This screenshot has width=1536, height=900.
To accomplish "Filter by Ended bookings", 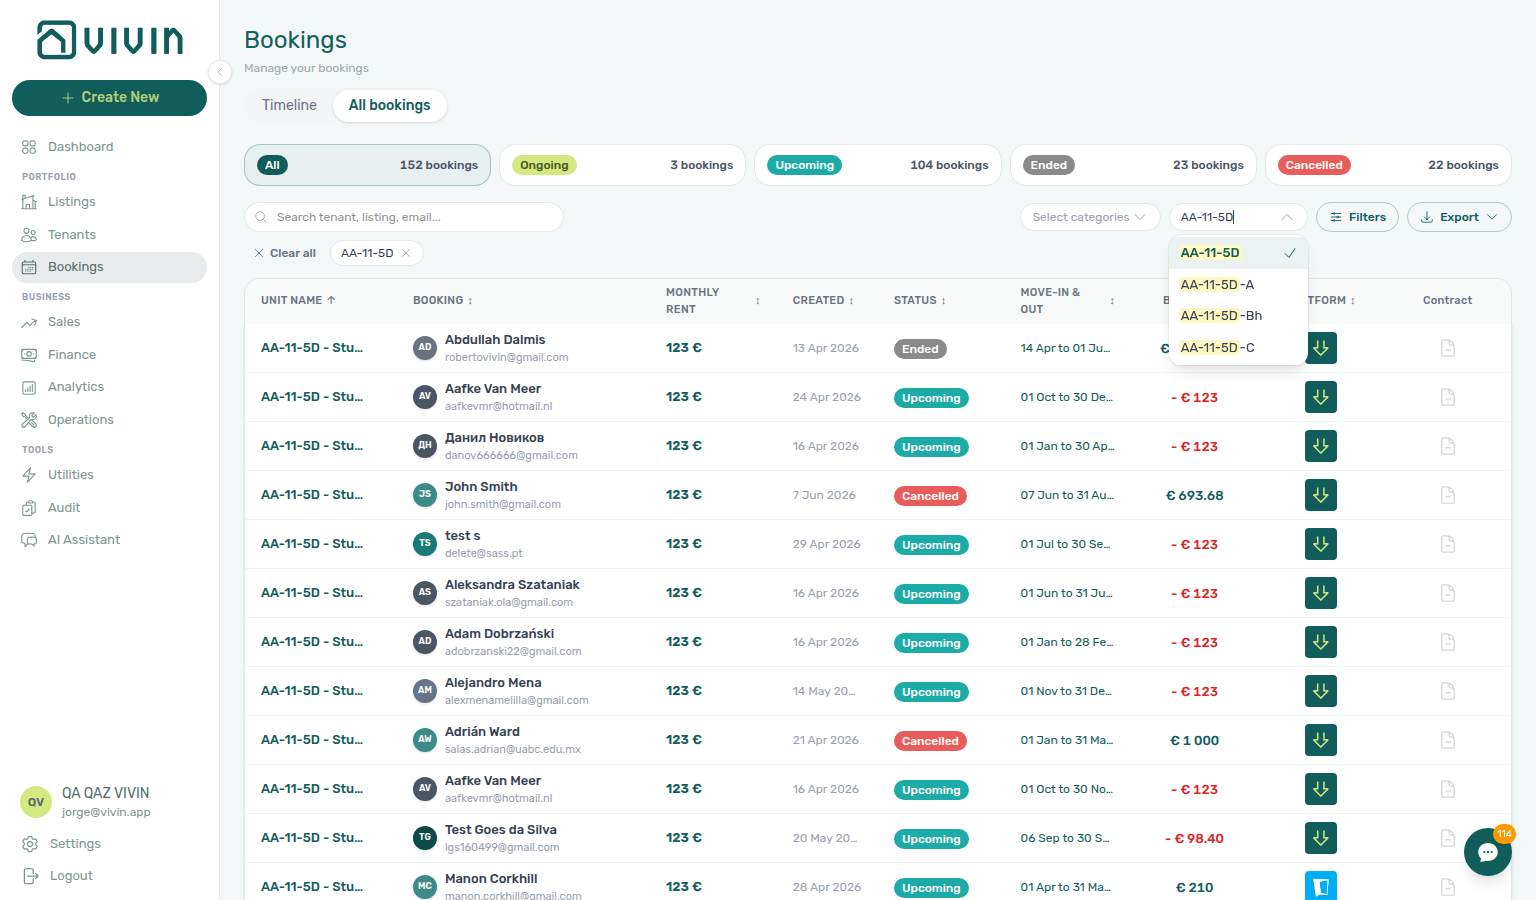I will click(1133, 165).
